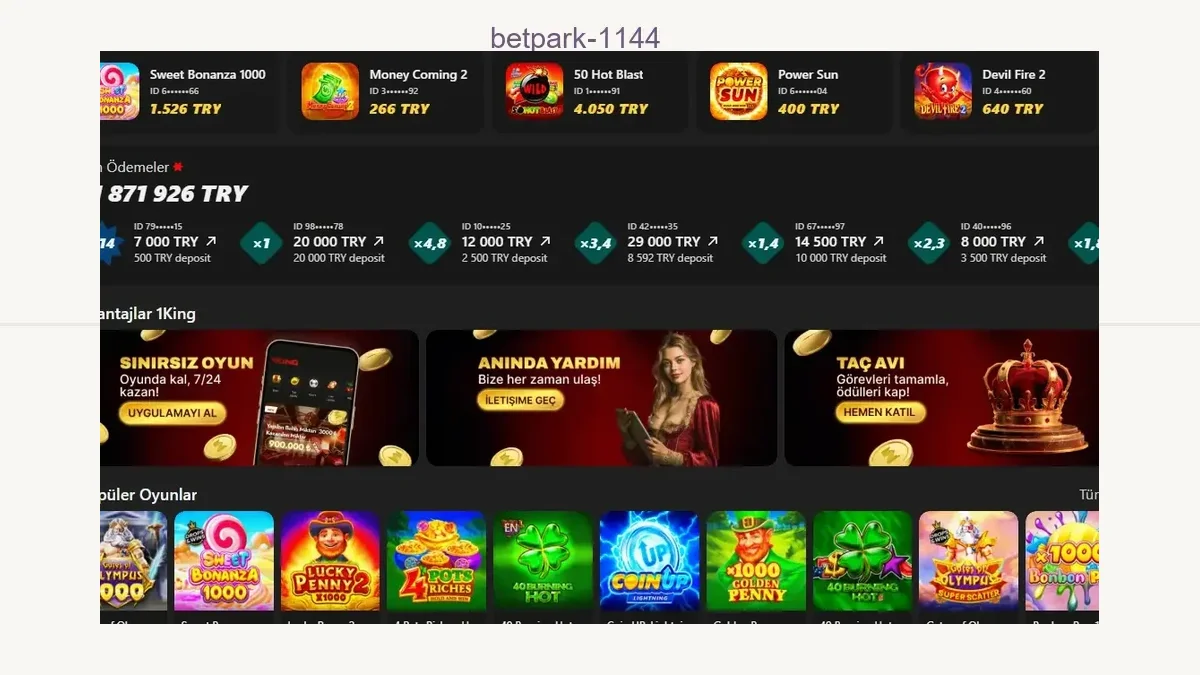Click the HEMEN KATIL button
The height and width of the screenshot is (675, 1200).
[x=879, y=412]
